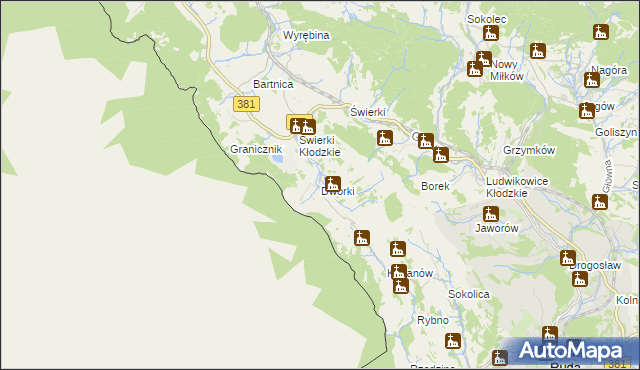This screenshot has width=640, height=370.
Task: Click the church icon above Jaworów label
Action: click(491, 214)
